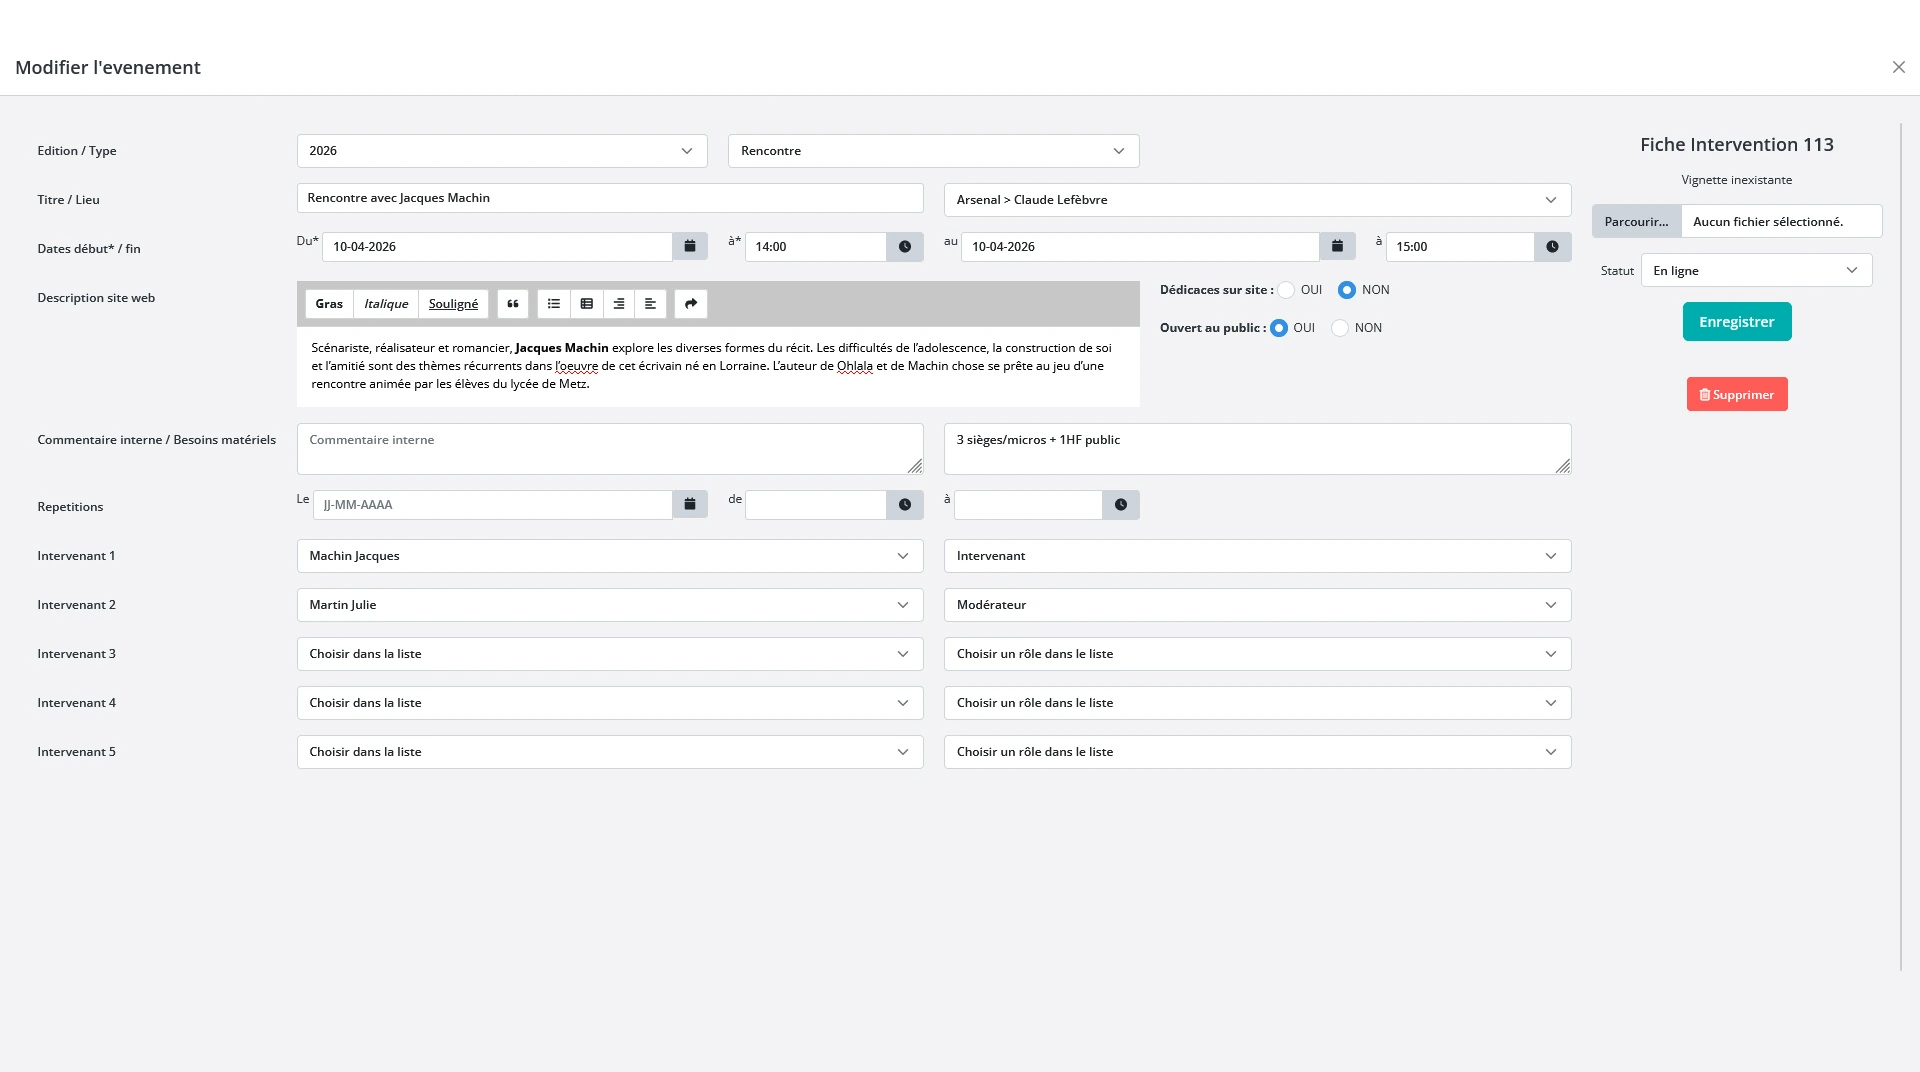Image resolution: width=1920 pixels, height=1072 pixels.
Task: Open the Edition 2026 dropdown
Action: coord(502,151)
